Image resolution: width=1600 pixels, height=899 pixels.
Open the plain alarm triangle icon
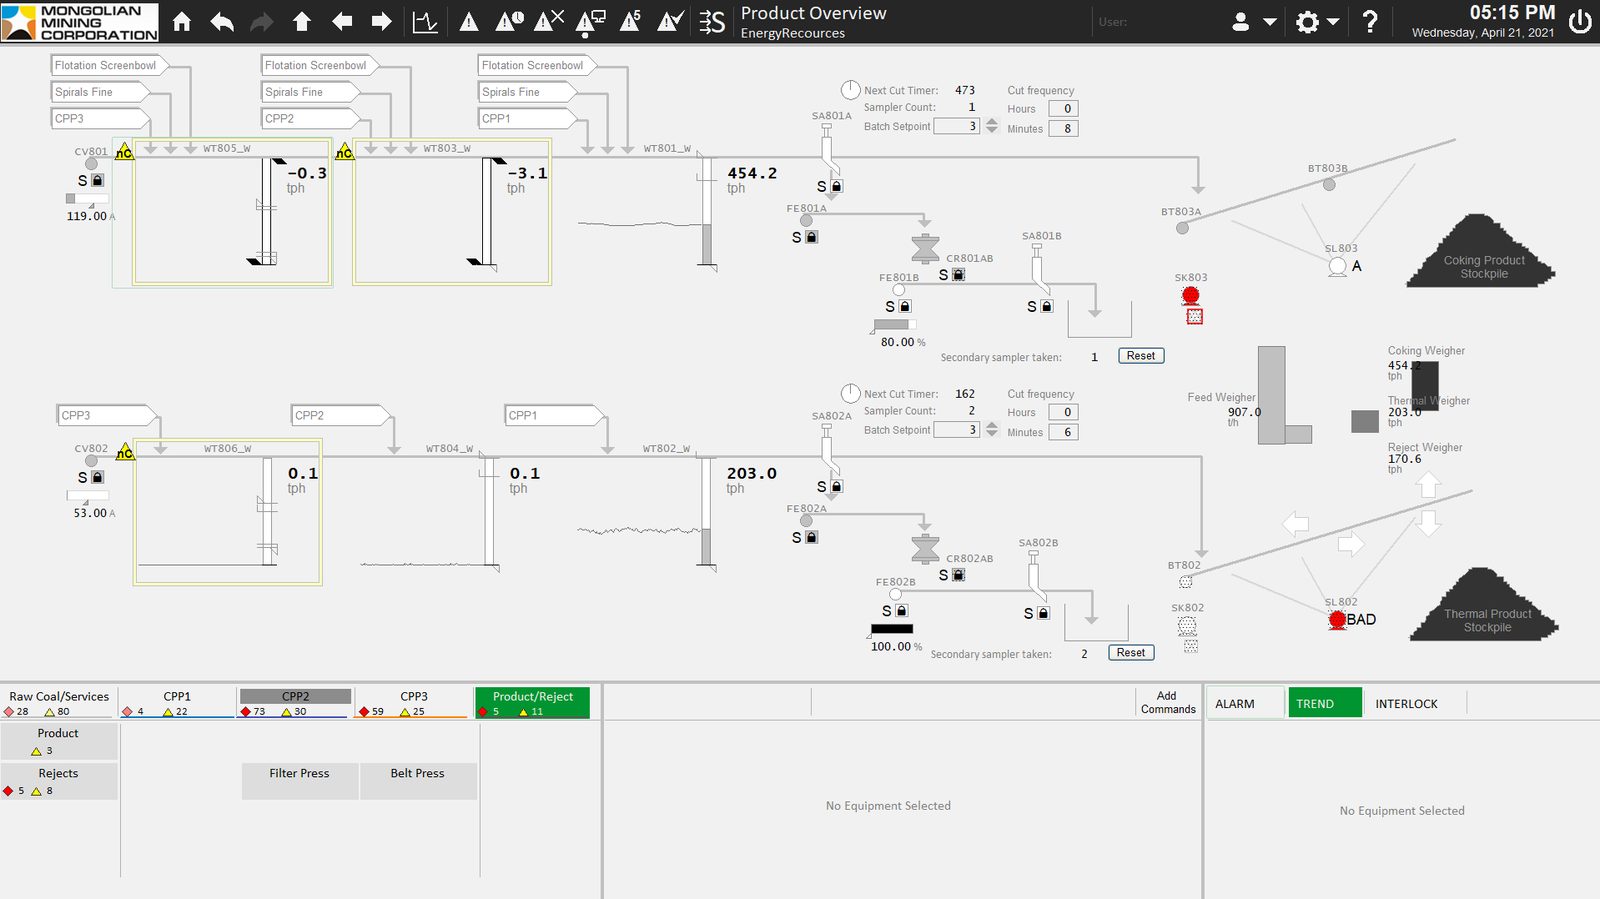(469, 21)
